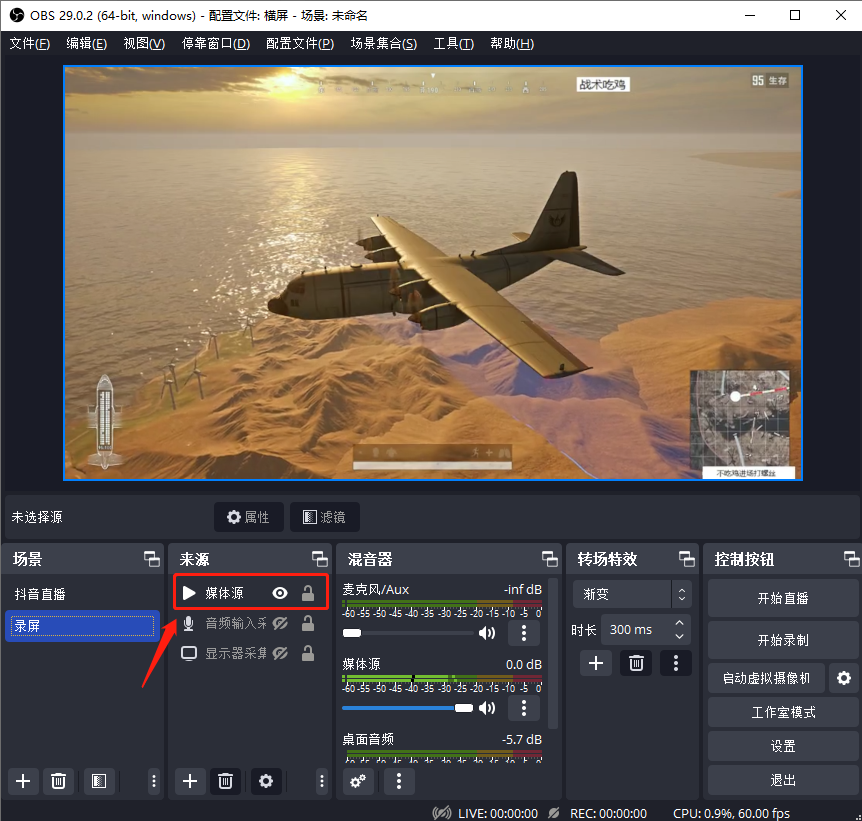862x821 pixels.
Task: Open advanced audio properties gears icon
Action: pos(358,781)
